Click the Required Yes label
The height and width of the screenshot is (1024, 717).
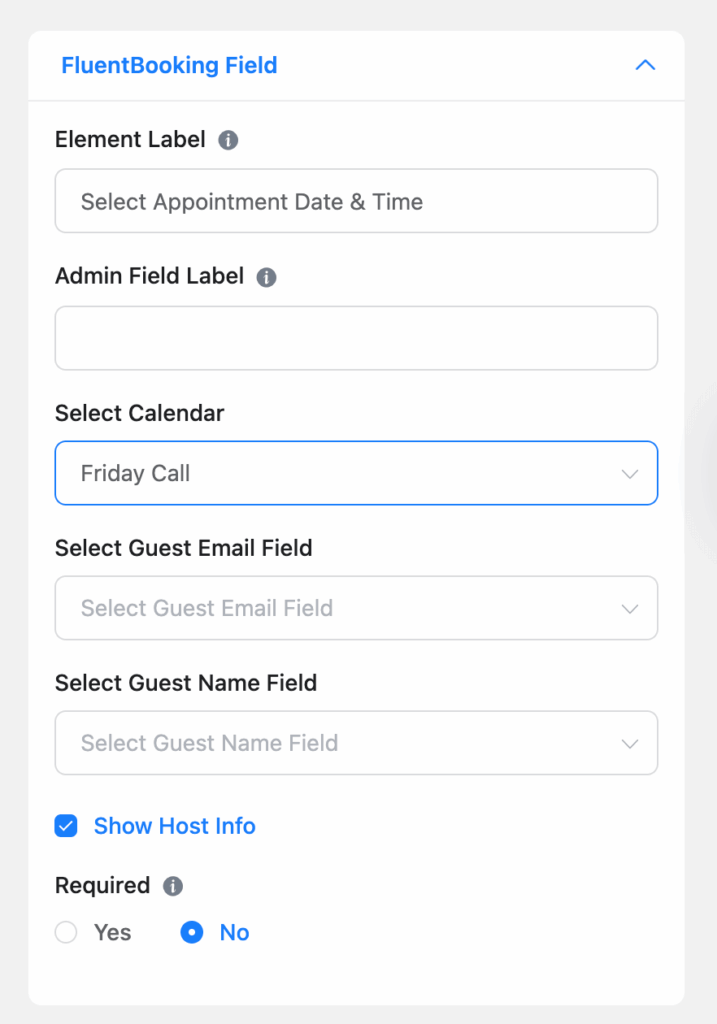110,932
